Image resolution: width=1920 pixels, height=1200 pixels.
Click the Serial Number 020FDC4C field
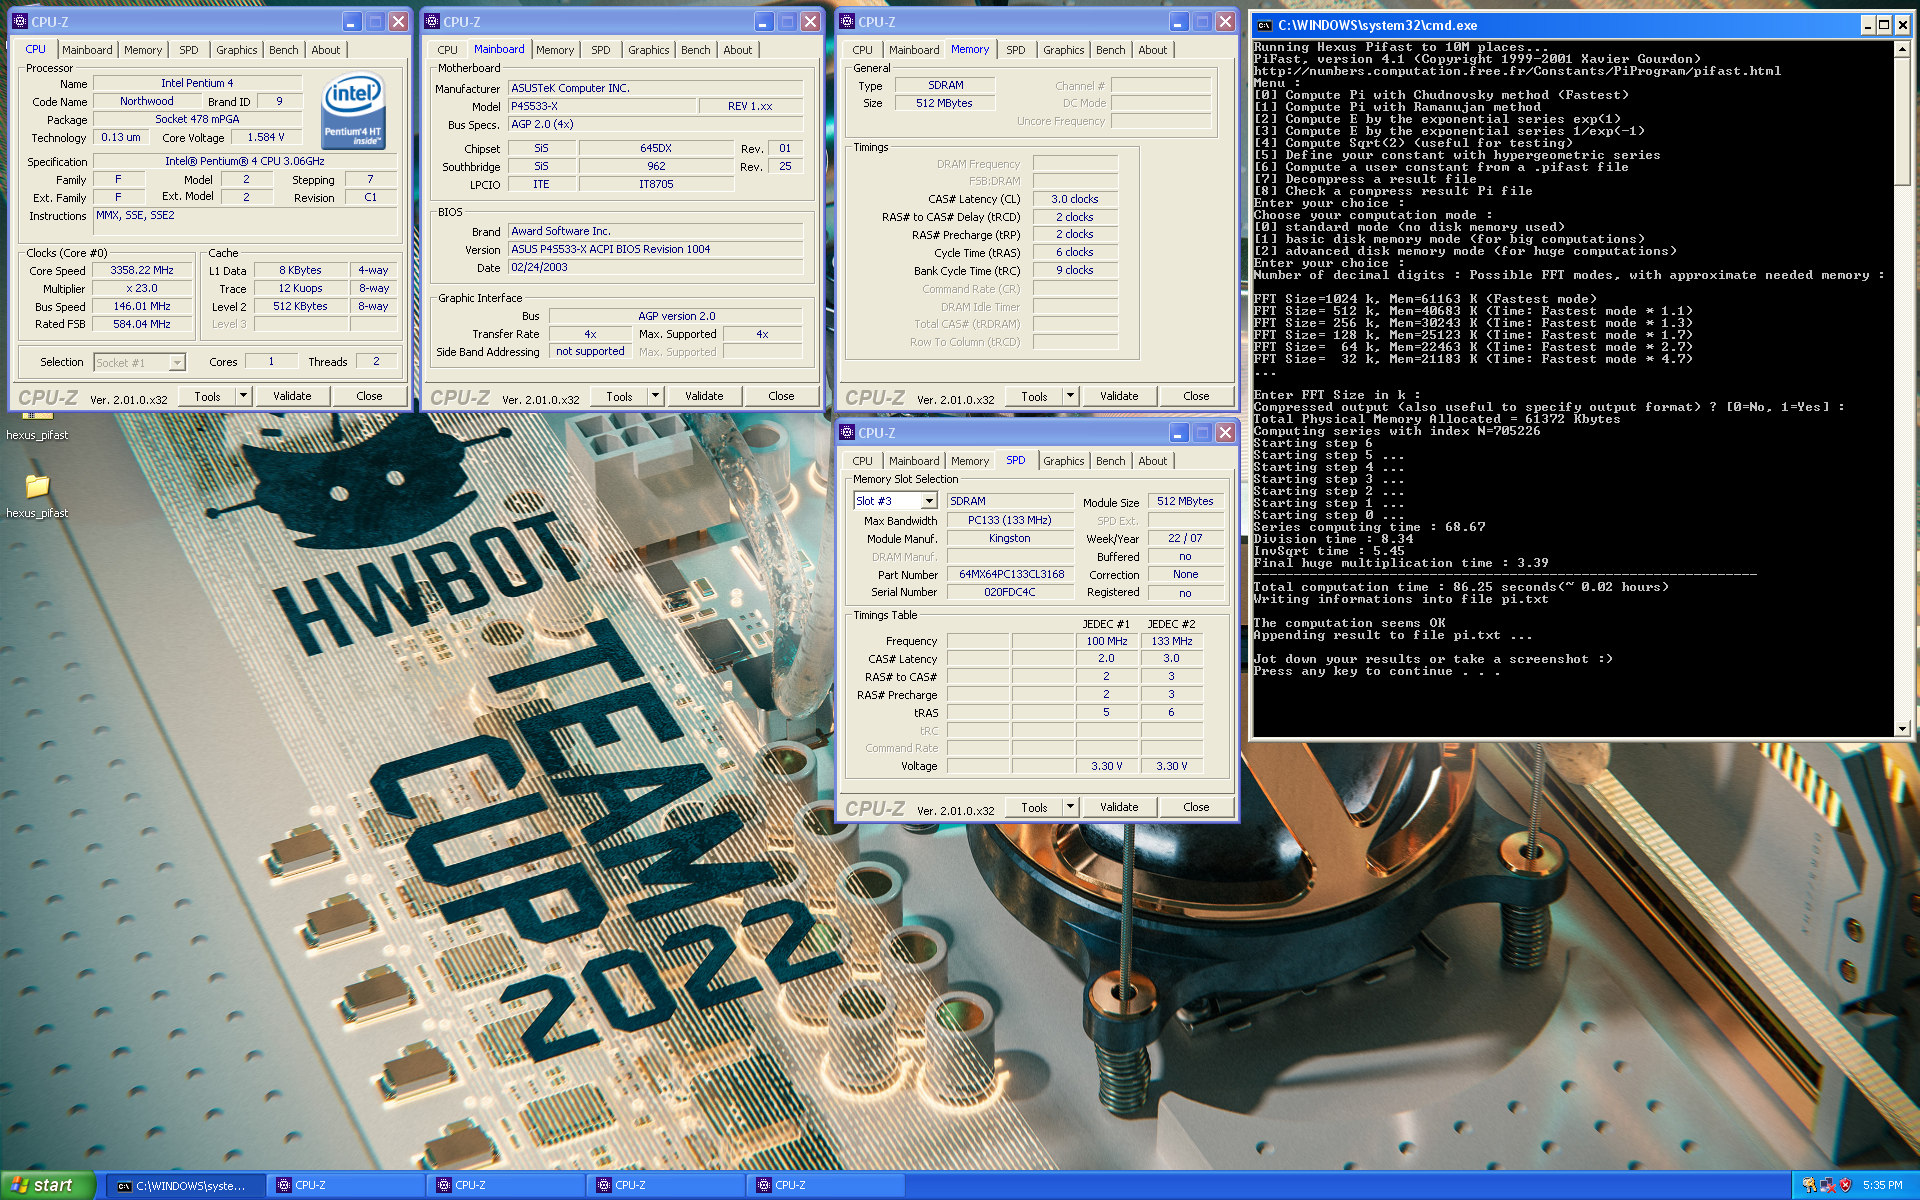click(1011, 592)
